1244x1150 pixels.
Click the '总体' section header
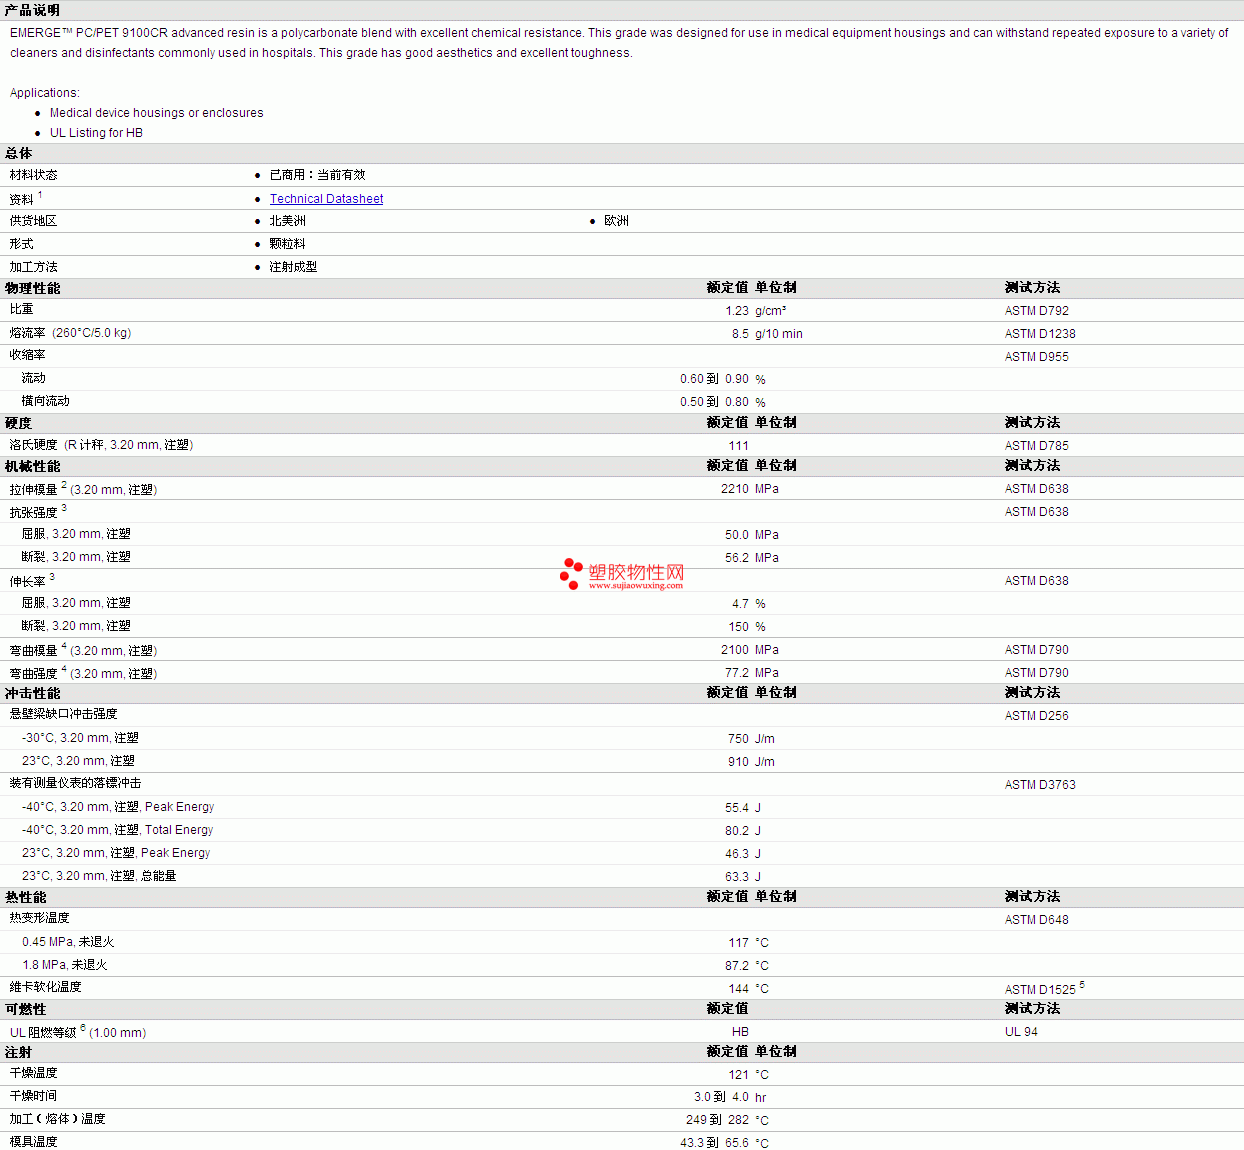pos(19,153)
